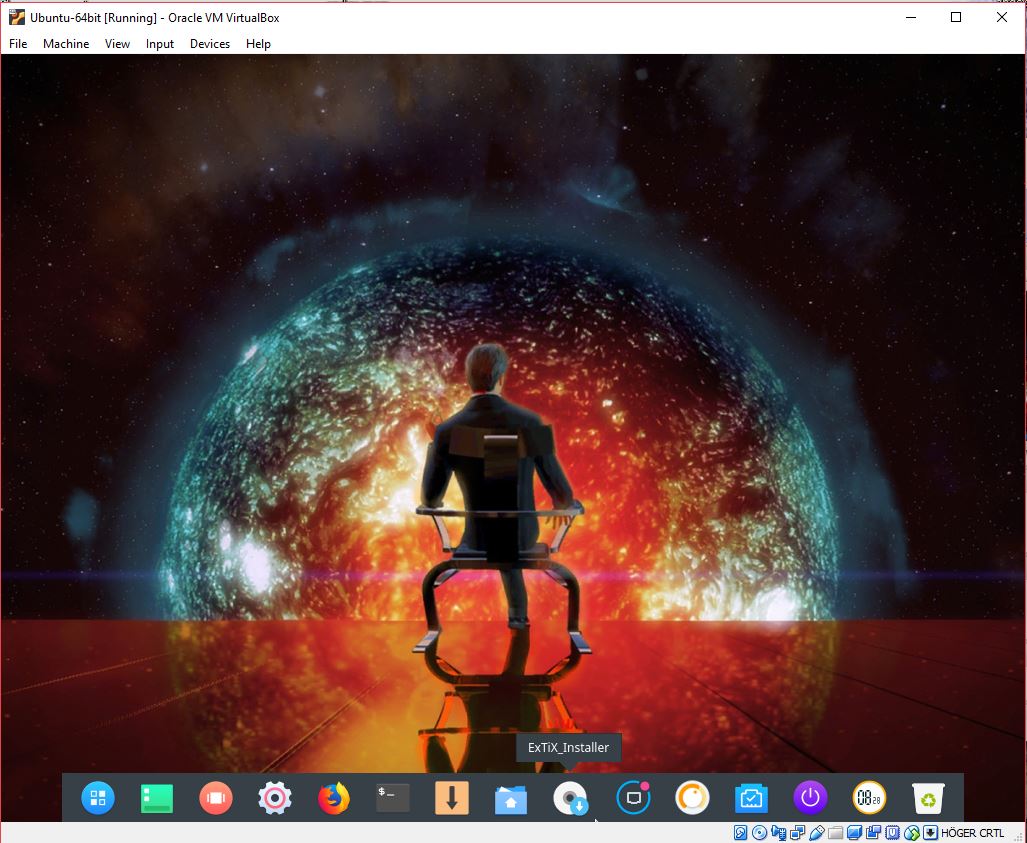Open the Help menu
The image size is (1027, 843).
point(258,44)
